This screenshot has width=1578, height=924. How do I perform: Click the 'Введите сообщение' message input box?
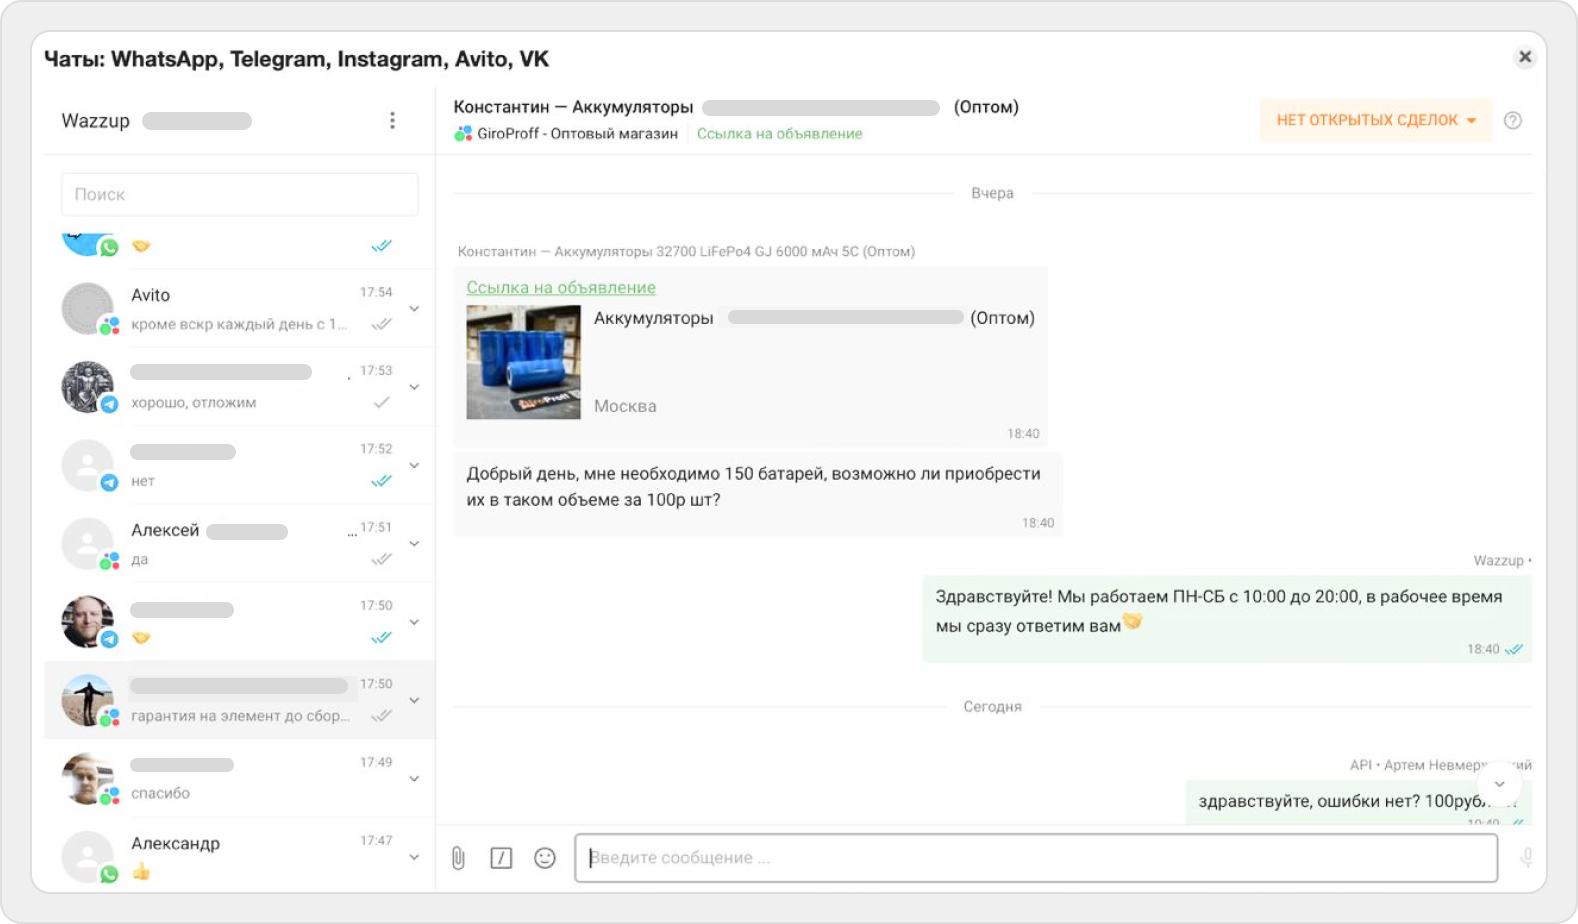point(1035,858)
